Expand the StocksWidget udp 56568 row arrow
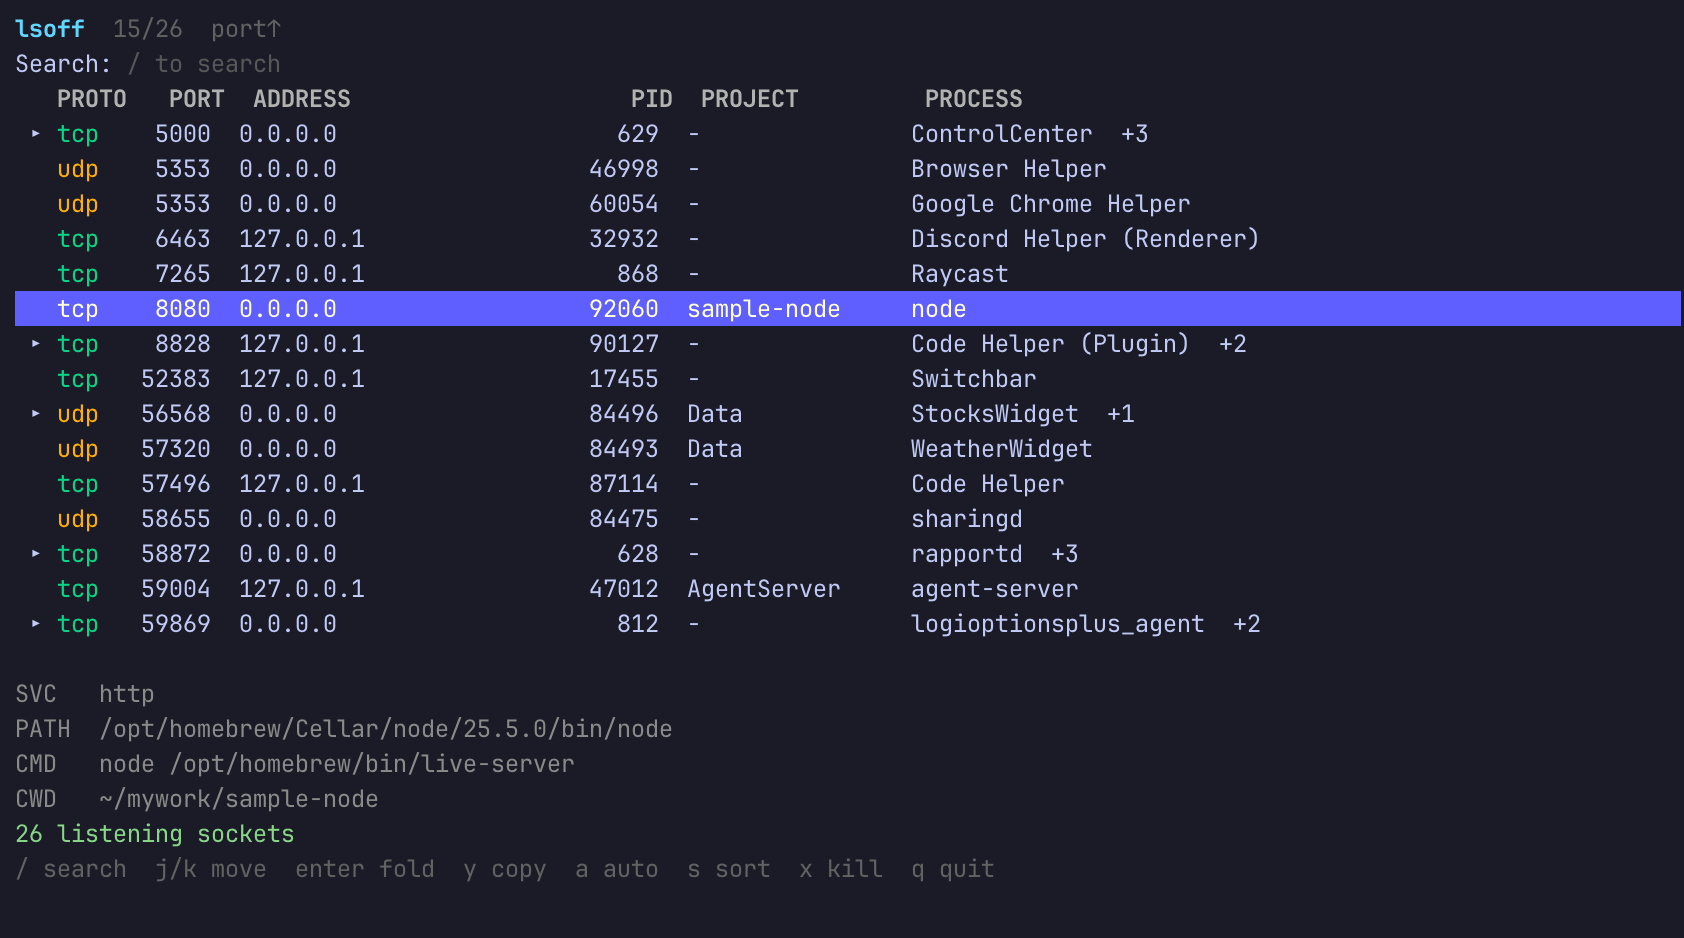 click(x=36, y=413)
